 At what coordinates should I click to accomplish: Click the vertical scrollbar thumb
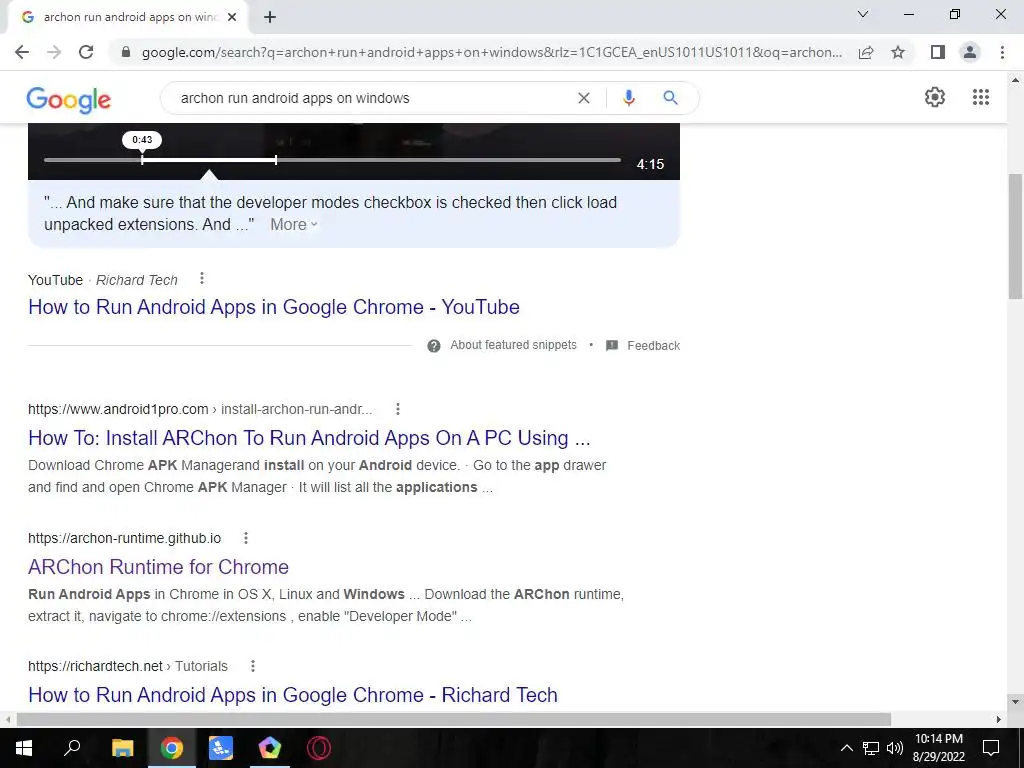1015,236
